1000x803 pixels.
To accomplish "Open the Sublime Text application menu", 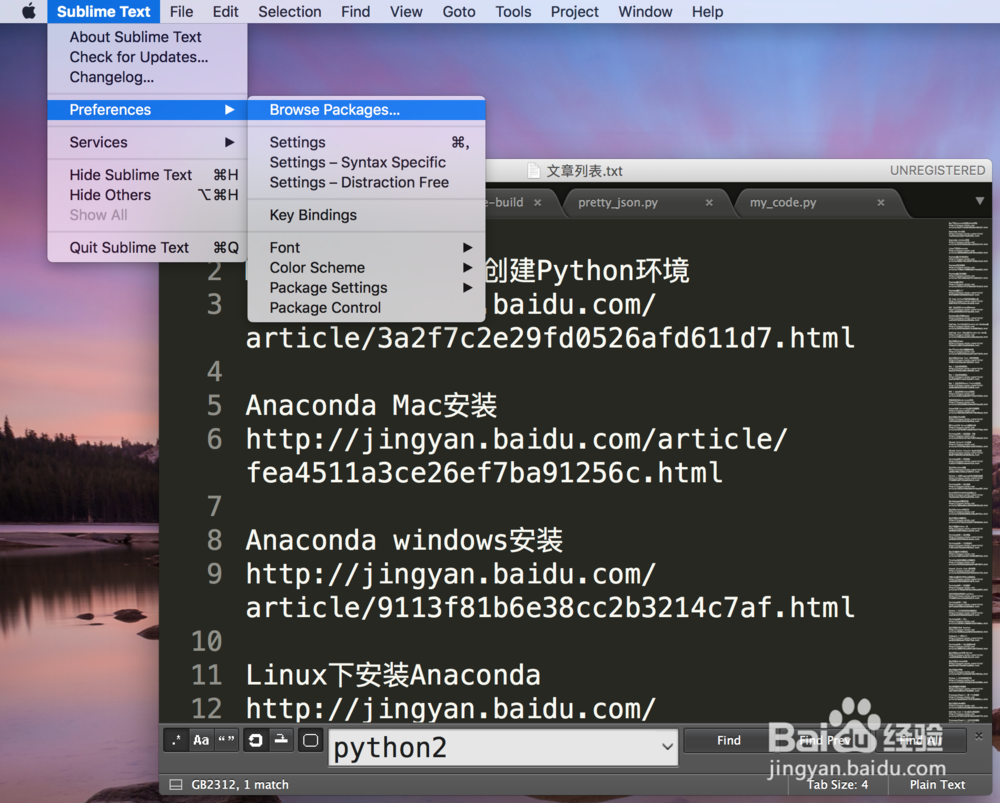I will click(103, 11).
